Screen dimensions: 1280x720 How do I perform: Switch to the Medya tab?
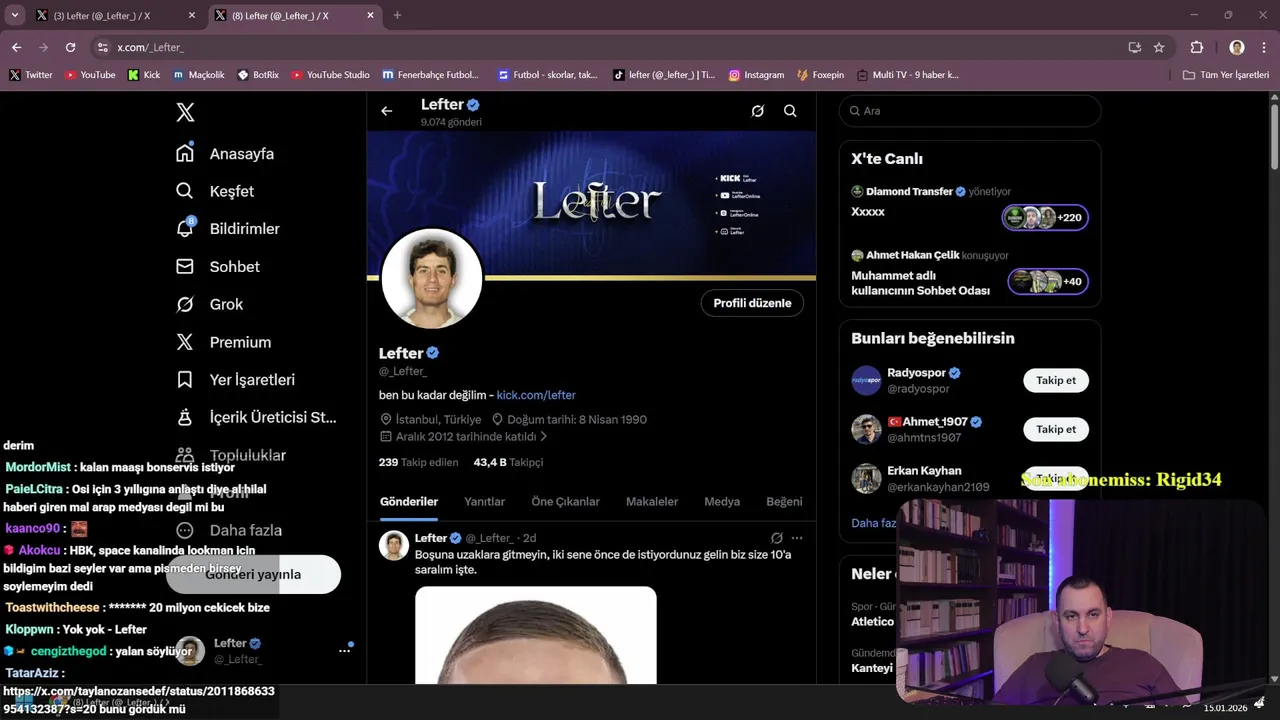722,501
